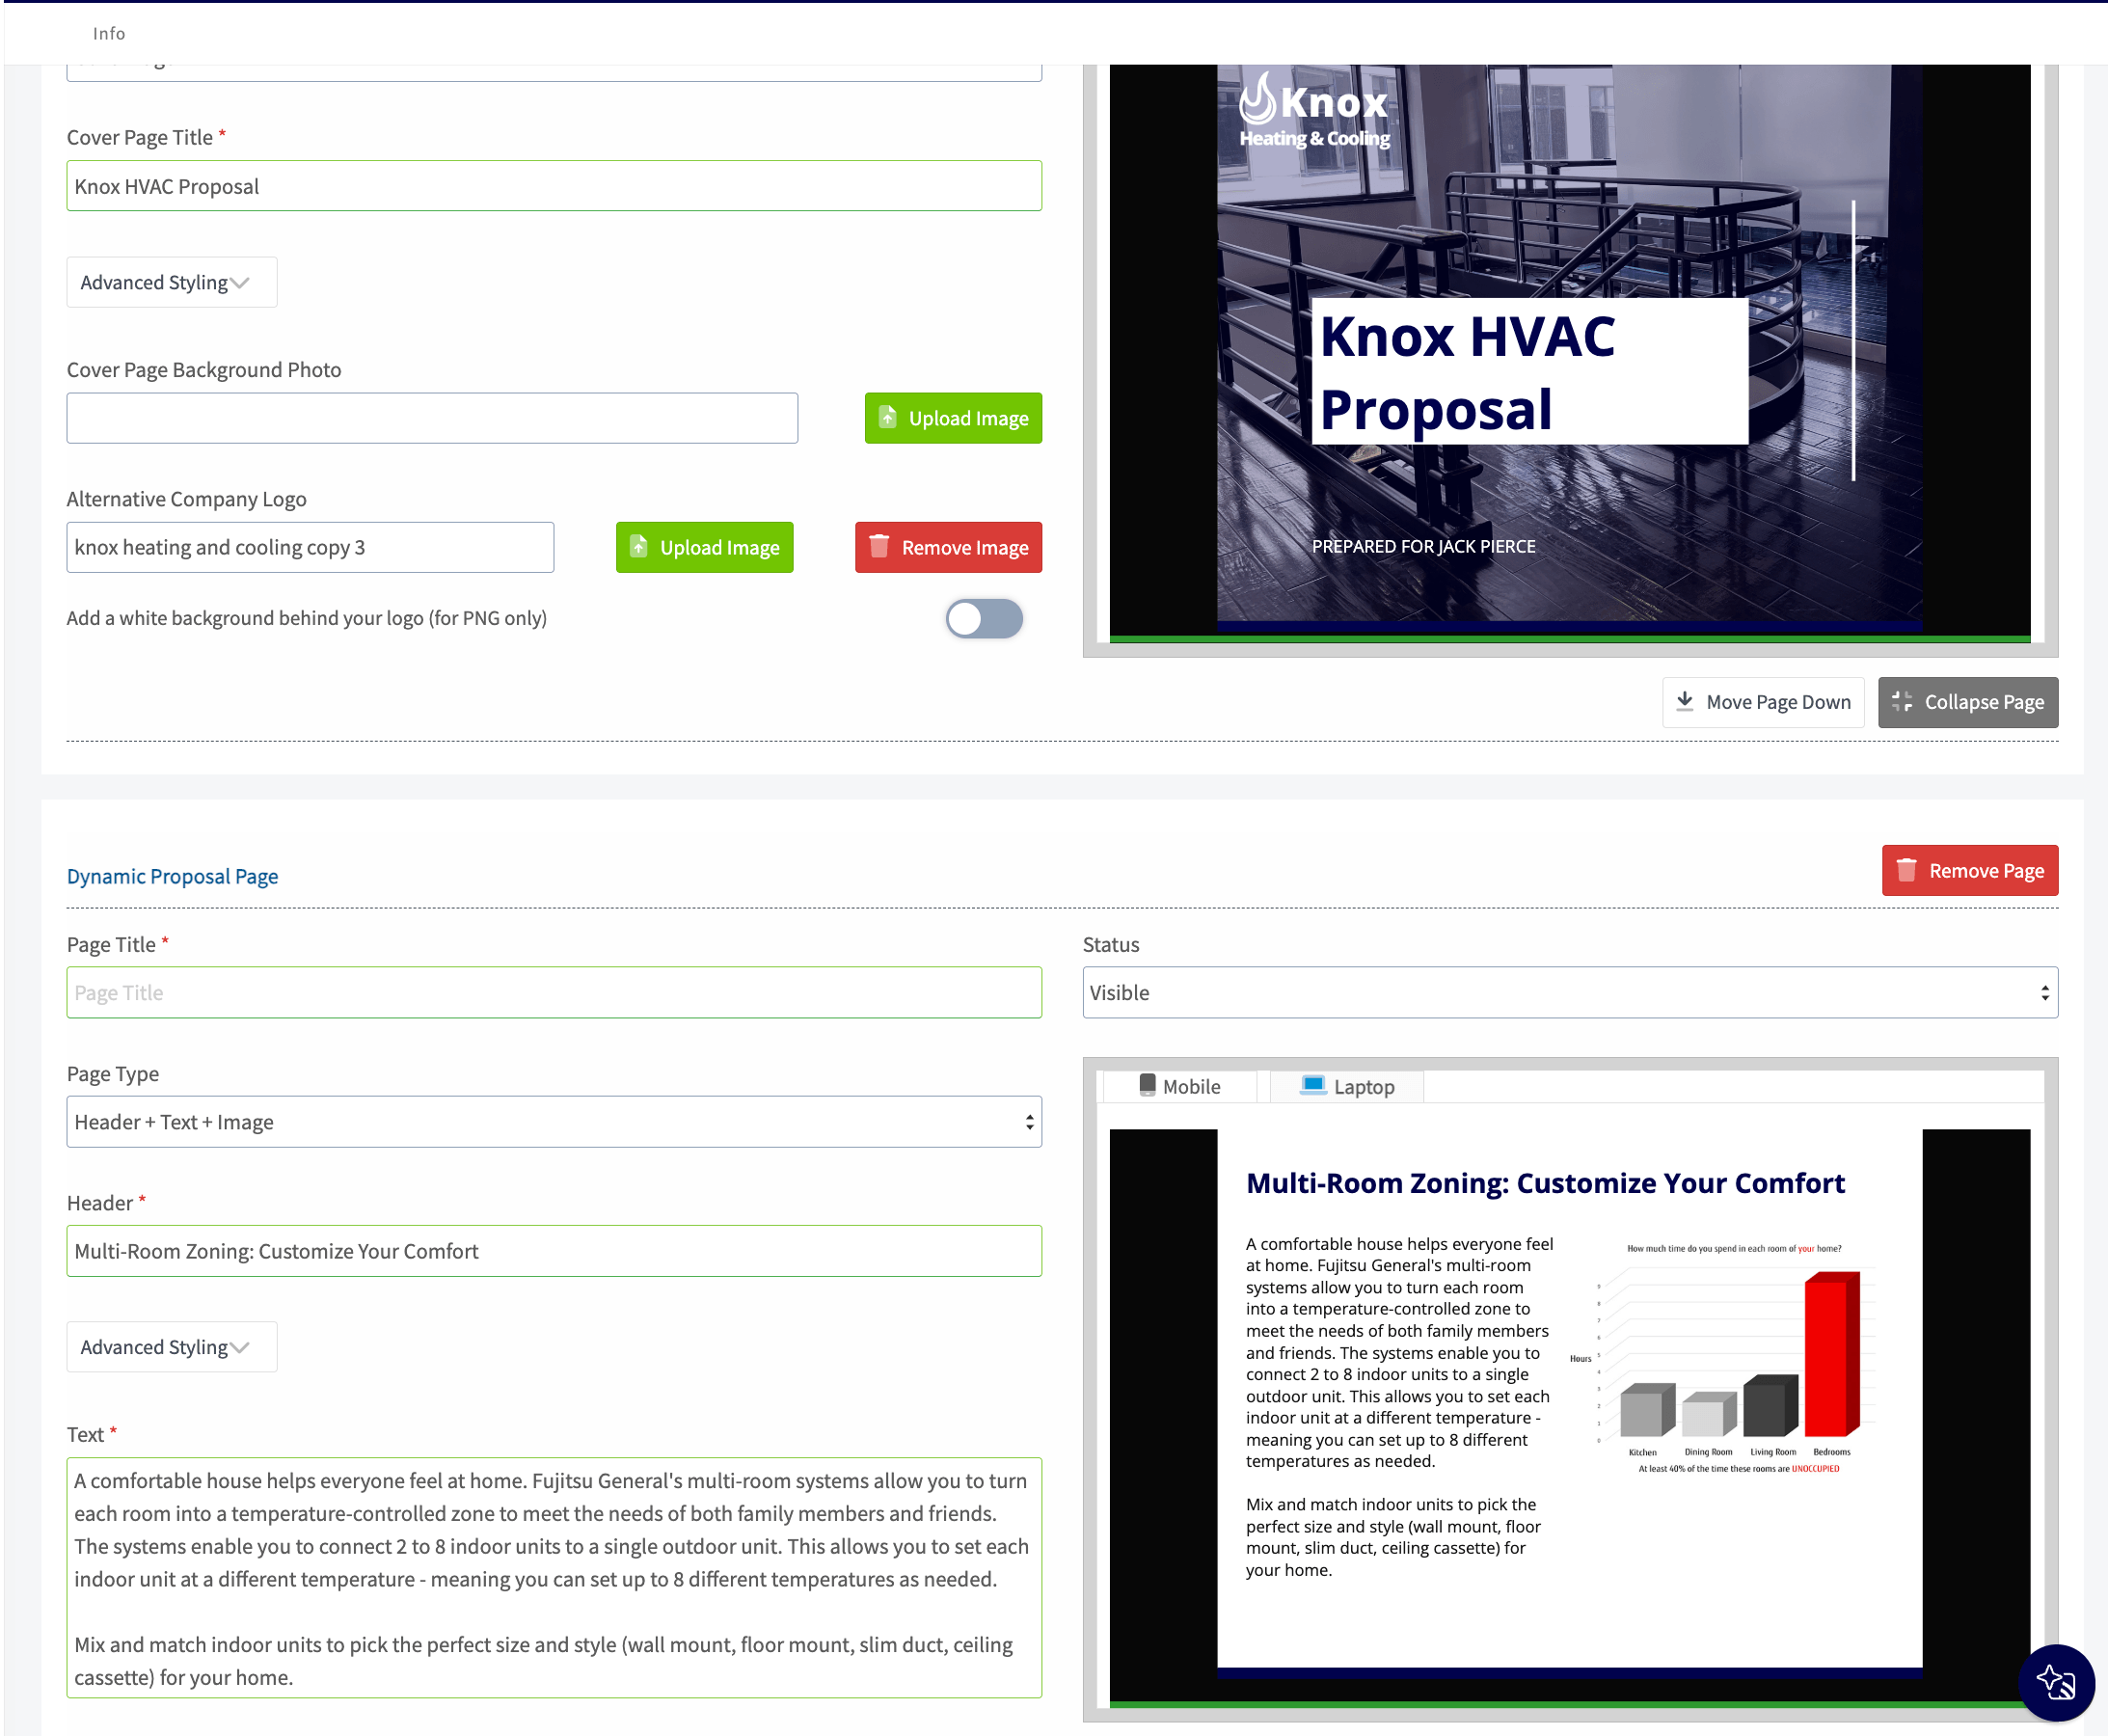The image size is (2108, 1736).
Task: Click the Mobile phone icon
Action: coord(1147,1085)
